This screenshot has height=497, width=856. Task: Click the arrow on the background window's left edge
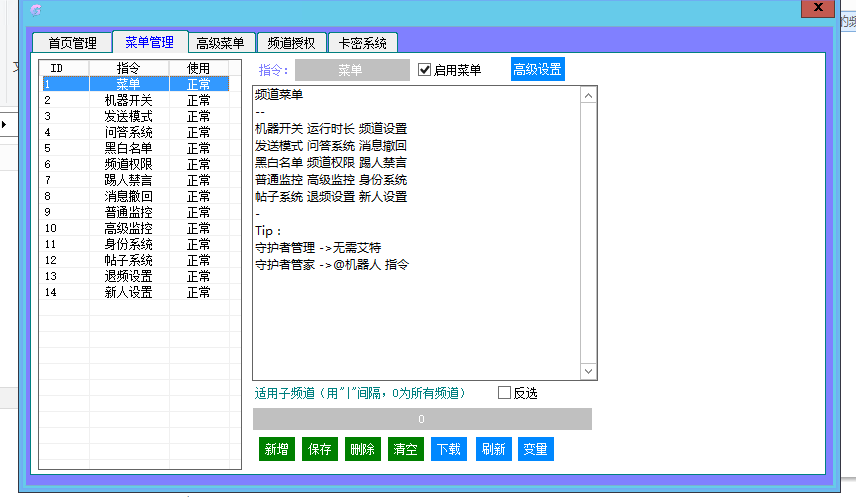[4, 125]
